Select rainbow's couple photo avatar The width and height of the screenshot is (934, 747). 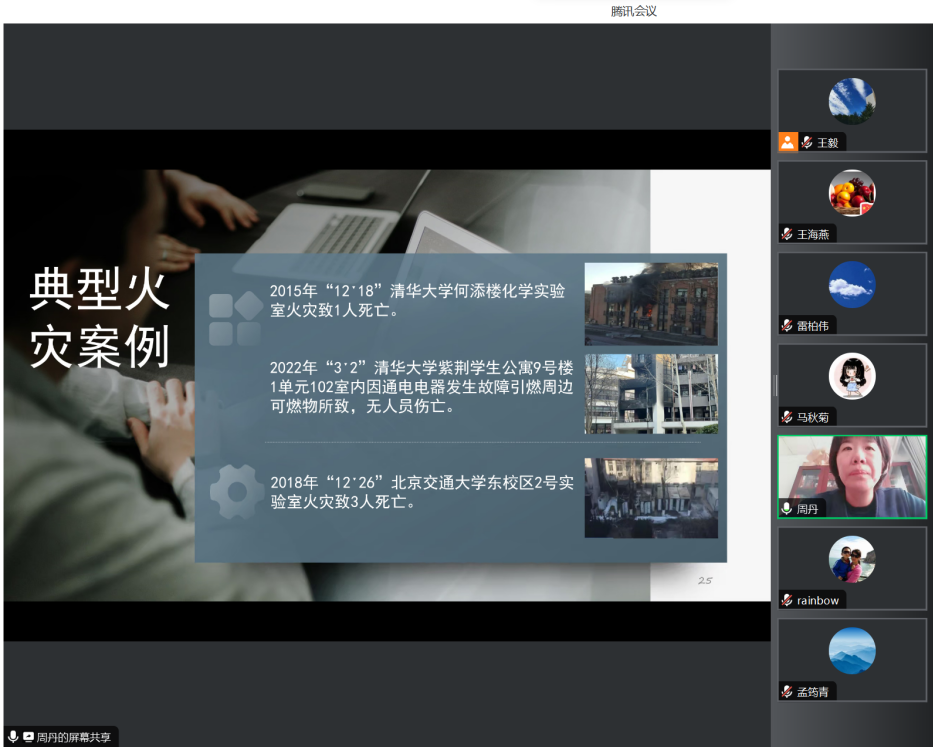[852, 559]
